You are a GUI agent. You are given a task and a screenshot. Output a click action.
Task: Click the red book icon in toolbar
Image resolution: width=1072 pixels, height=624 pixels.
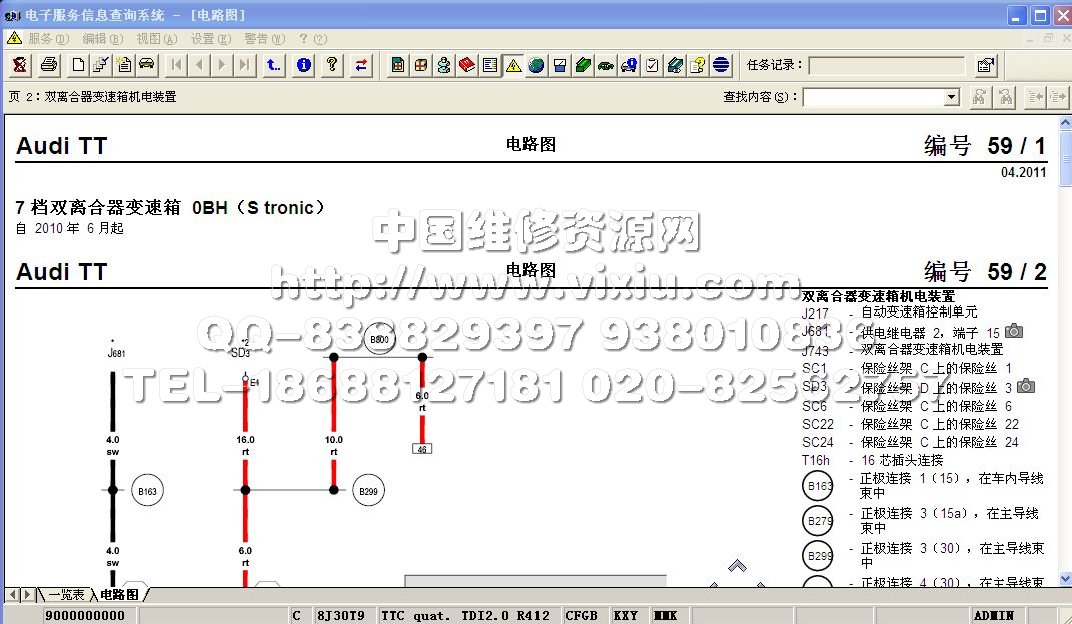pos(467,65)
